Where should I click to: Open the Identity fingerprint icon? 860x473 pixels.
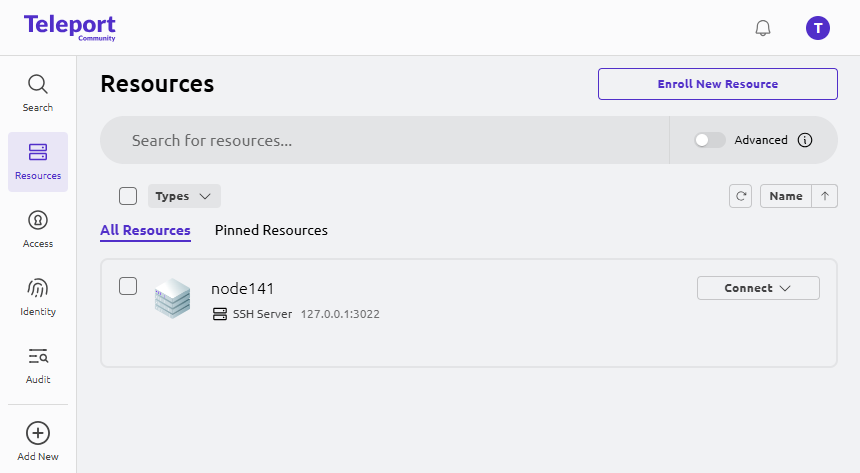38,288
